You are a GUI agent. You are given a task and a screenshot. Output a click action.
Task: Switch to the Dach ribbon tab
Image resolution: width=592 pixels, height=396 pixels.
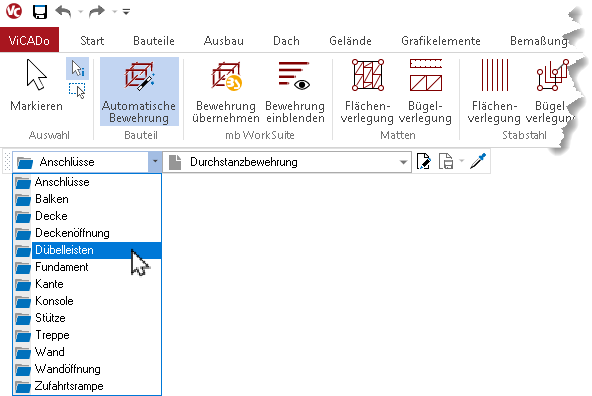(286, 40)
